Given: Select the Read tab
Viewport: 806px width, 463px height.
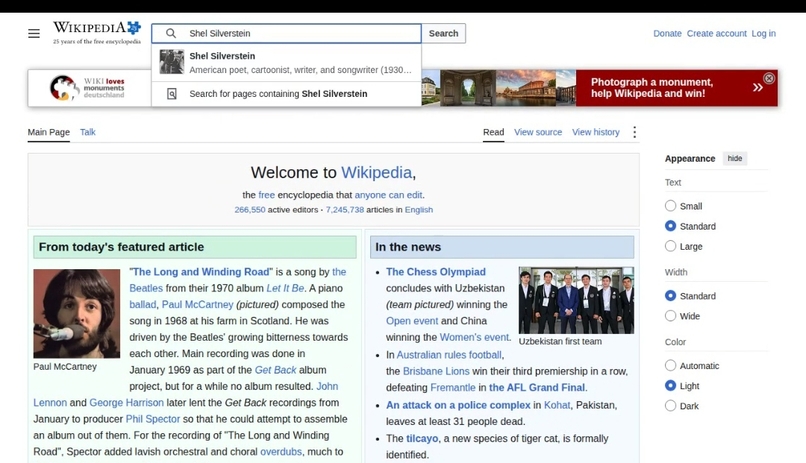Looking at the screenshot, I should (493, 132).
